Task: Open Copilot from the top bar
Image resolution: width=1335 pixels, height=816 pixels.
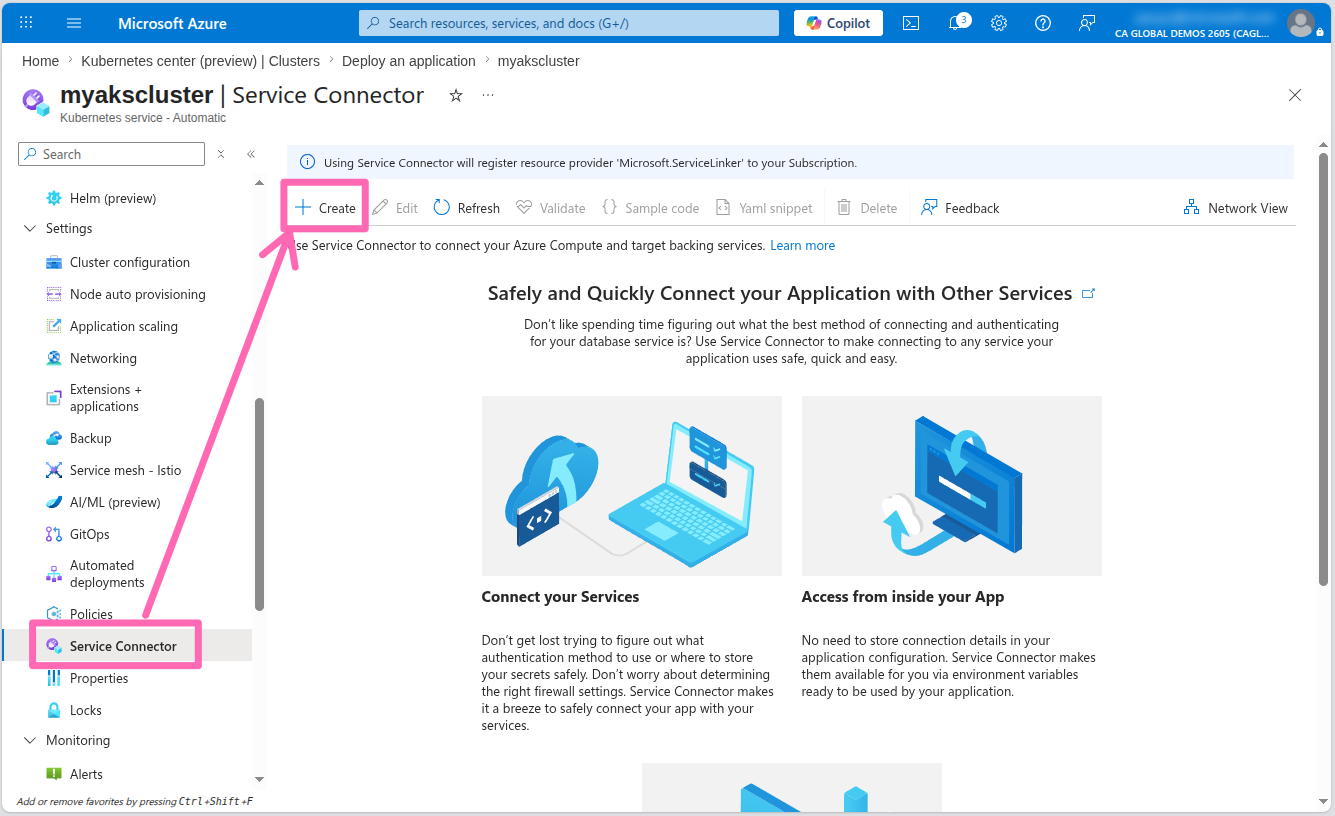Action: click(838, 23)
